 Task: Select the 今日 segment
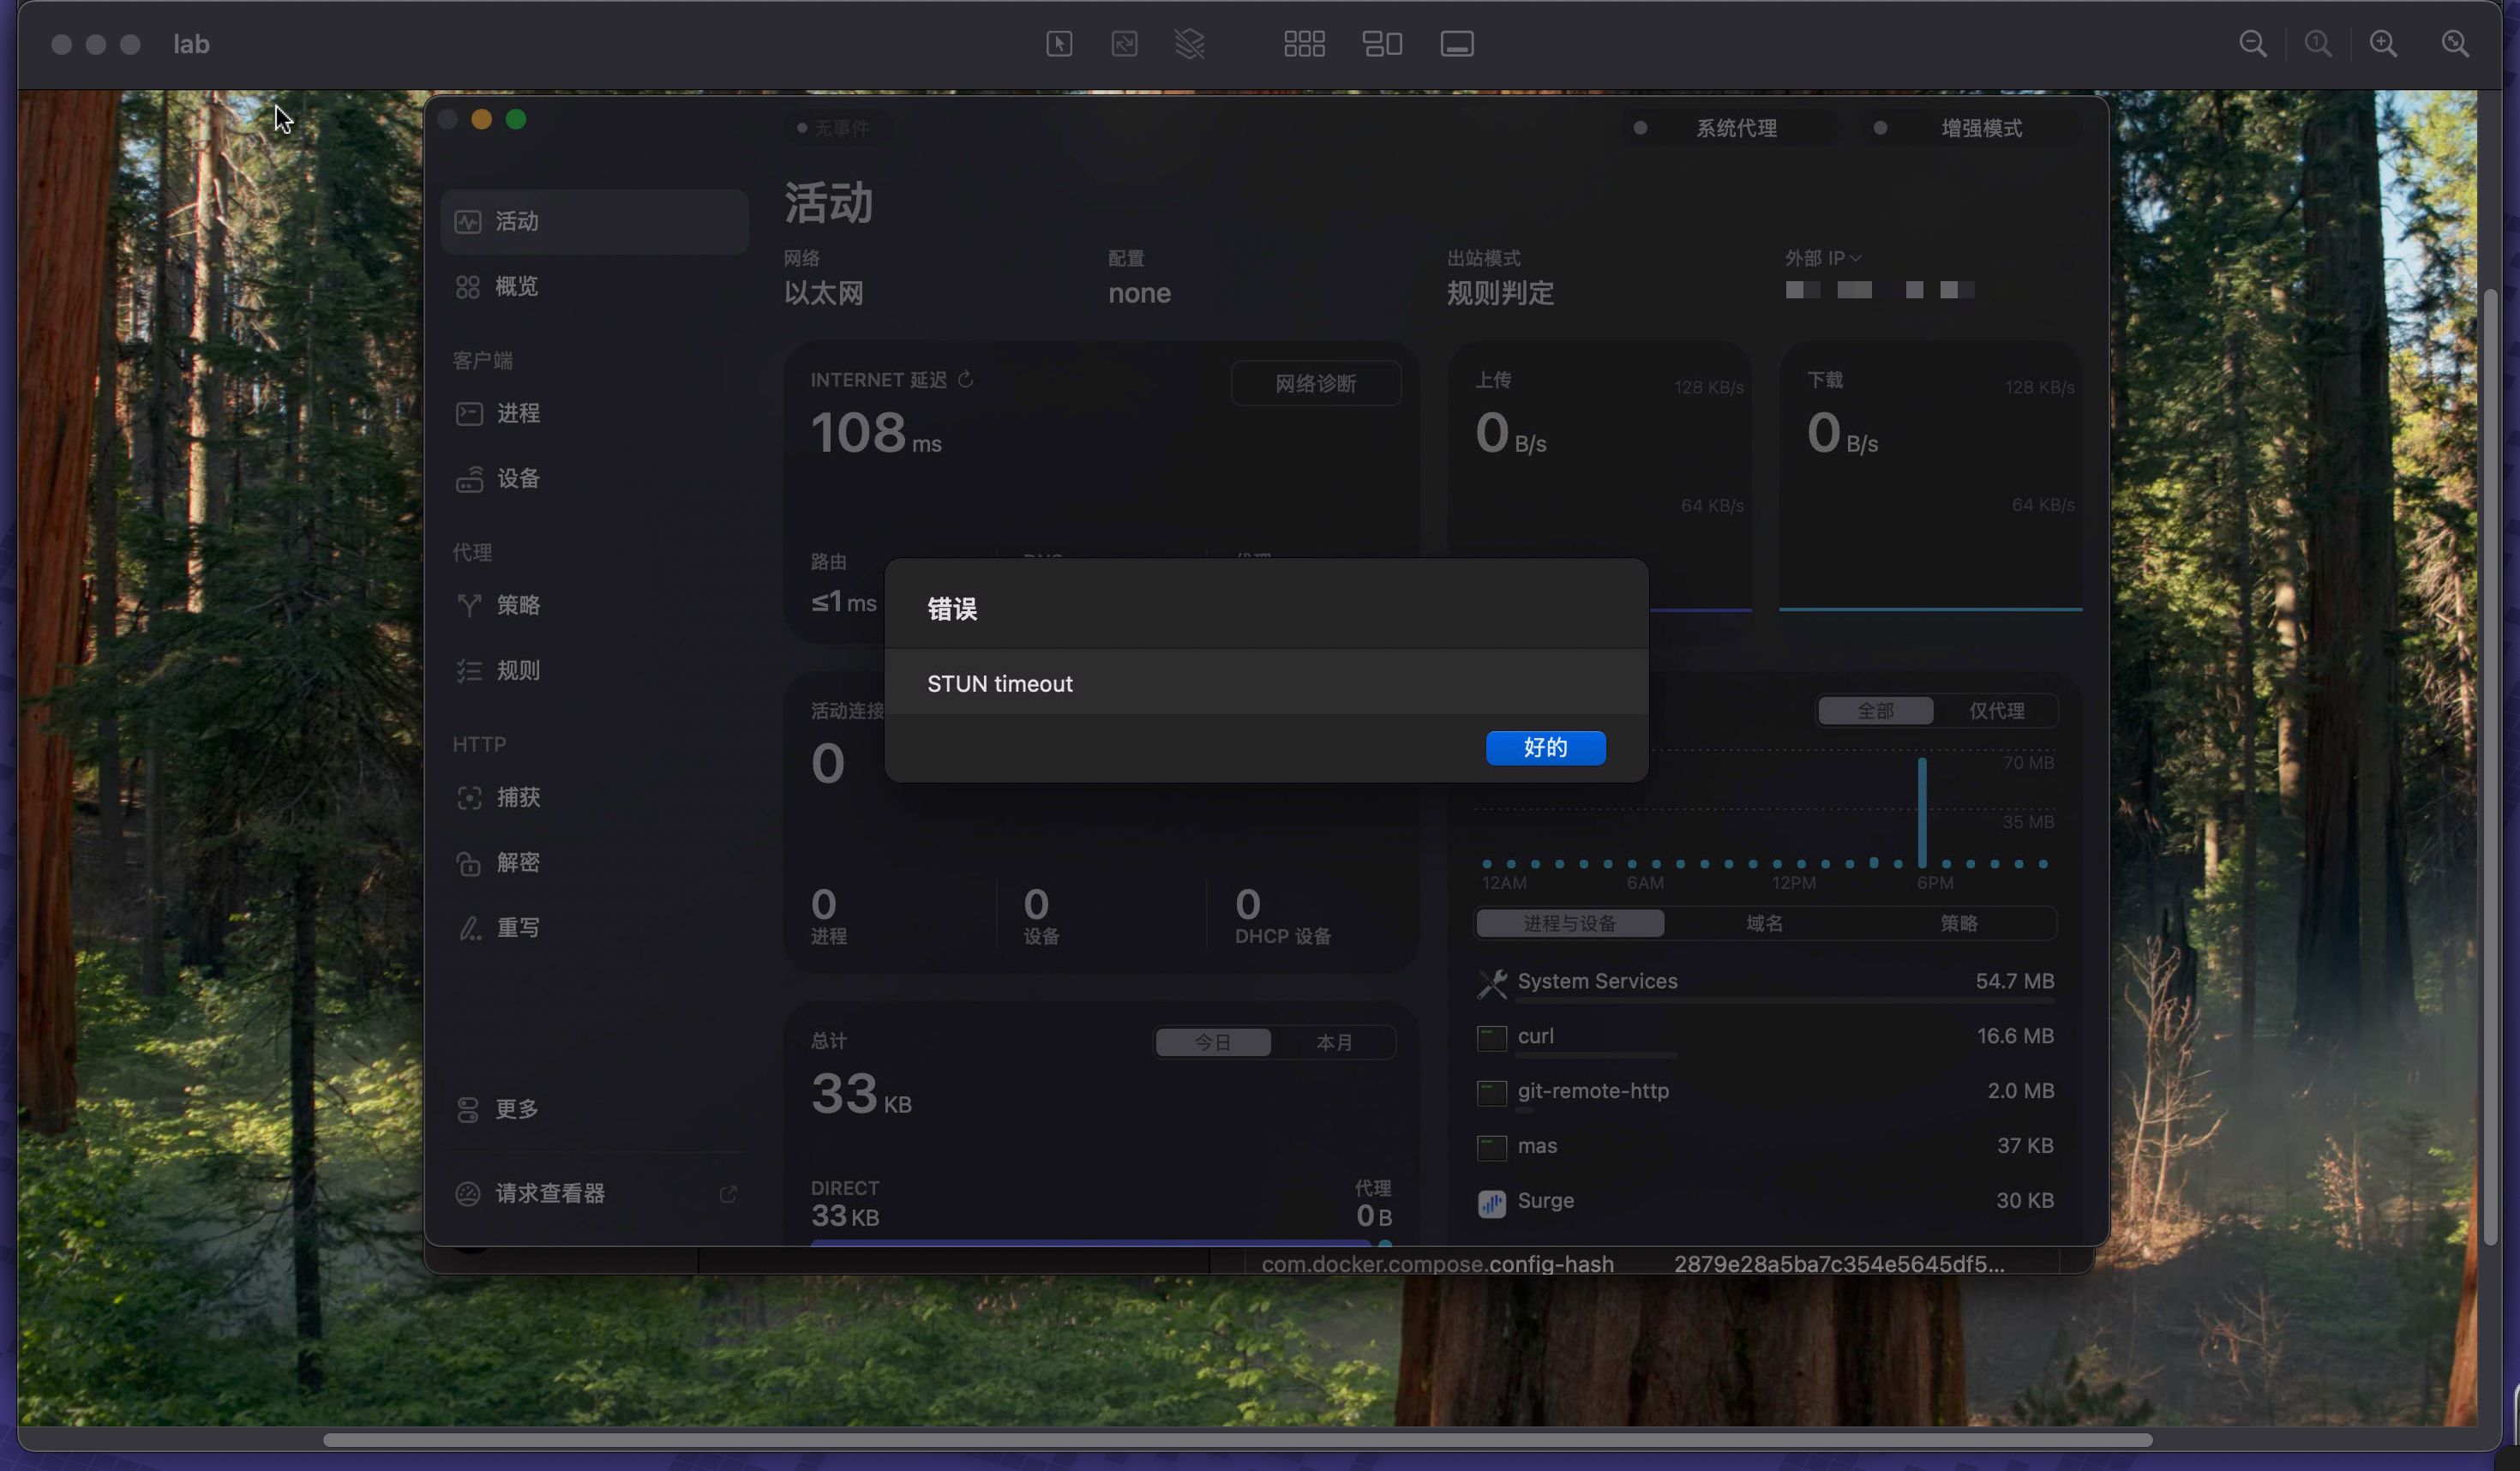click(1212, 1042)
